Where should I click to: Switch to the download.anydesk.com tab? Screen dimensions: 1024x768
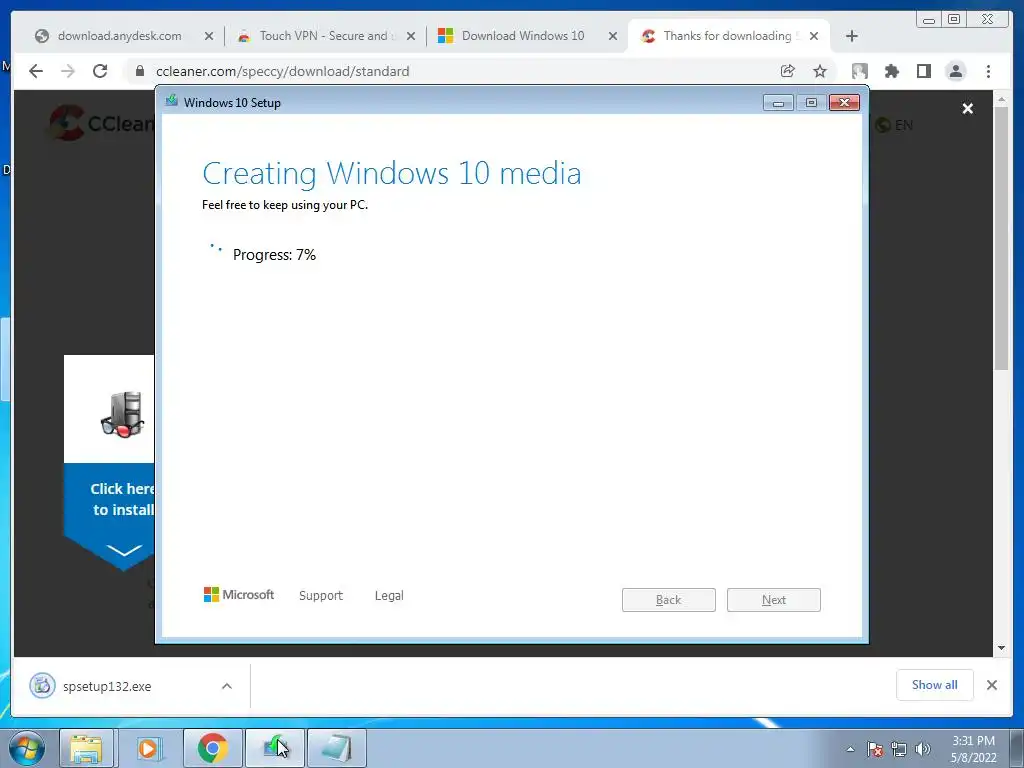[120, 36]
